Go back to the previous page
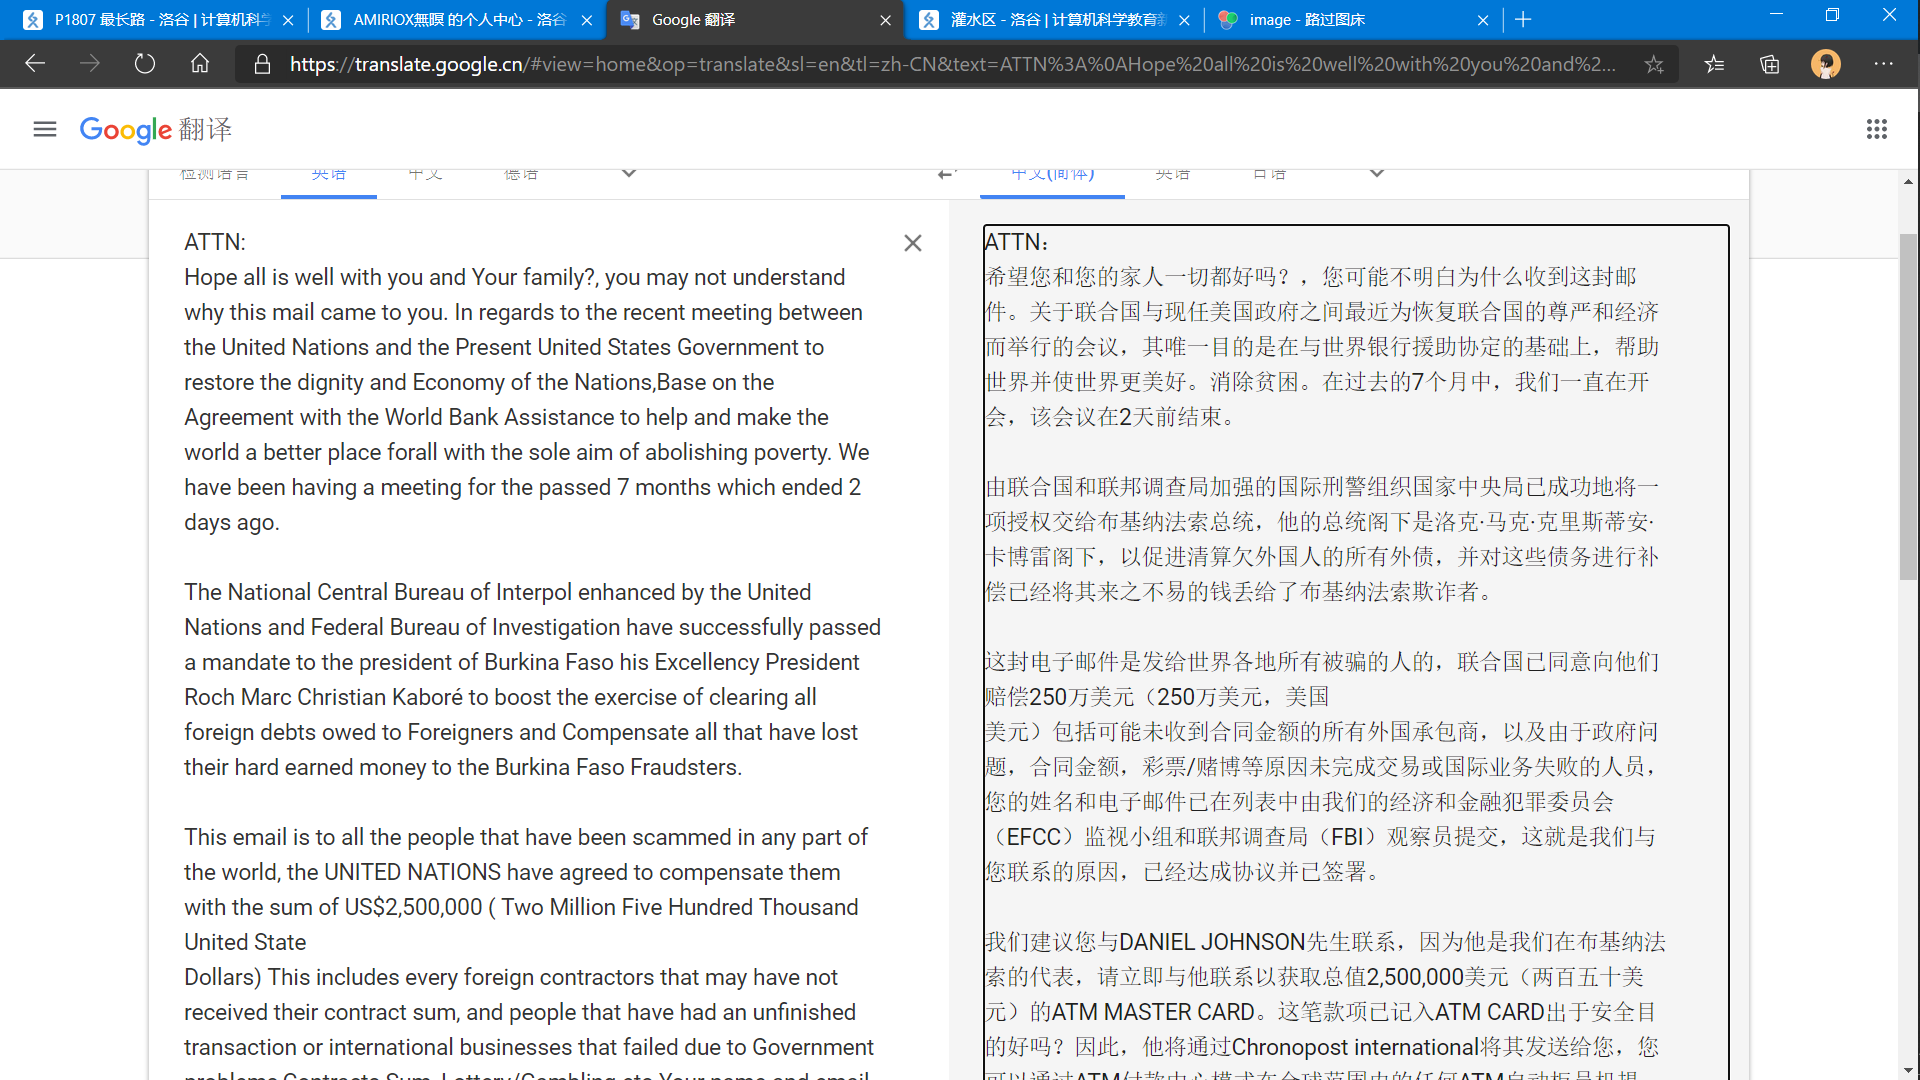This screenshot has width=1920, height=1080. click(35, 64)
